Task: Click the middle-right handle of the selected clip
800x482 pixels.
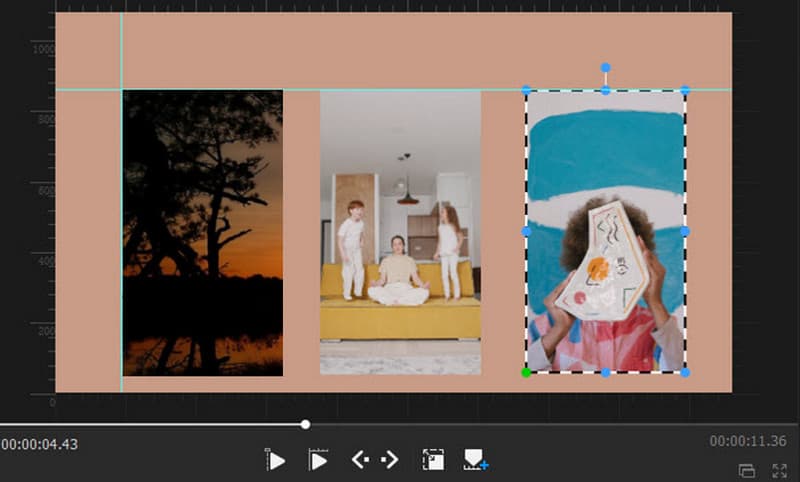Action: 685,232
